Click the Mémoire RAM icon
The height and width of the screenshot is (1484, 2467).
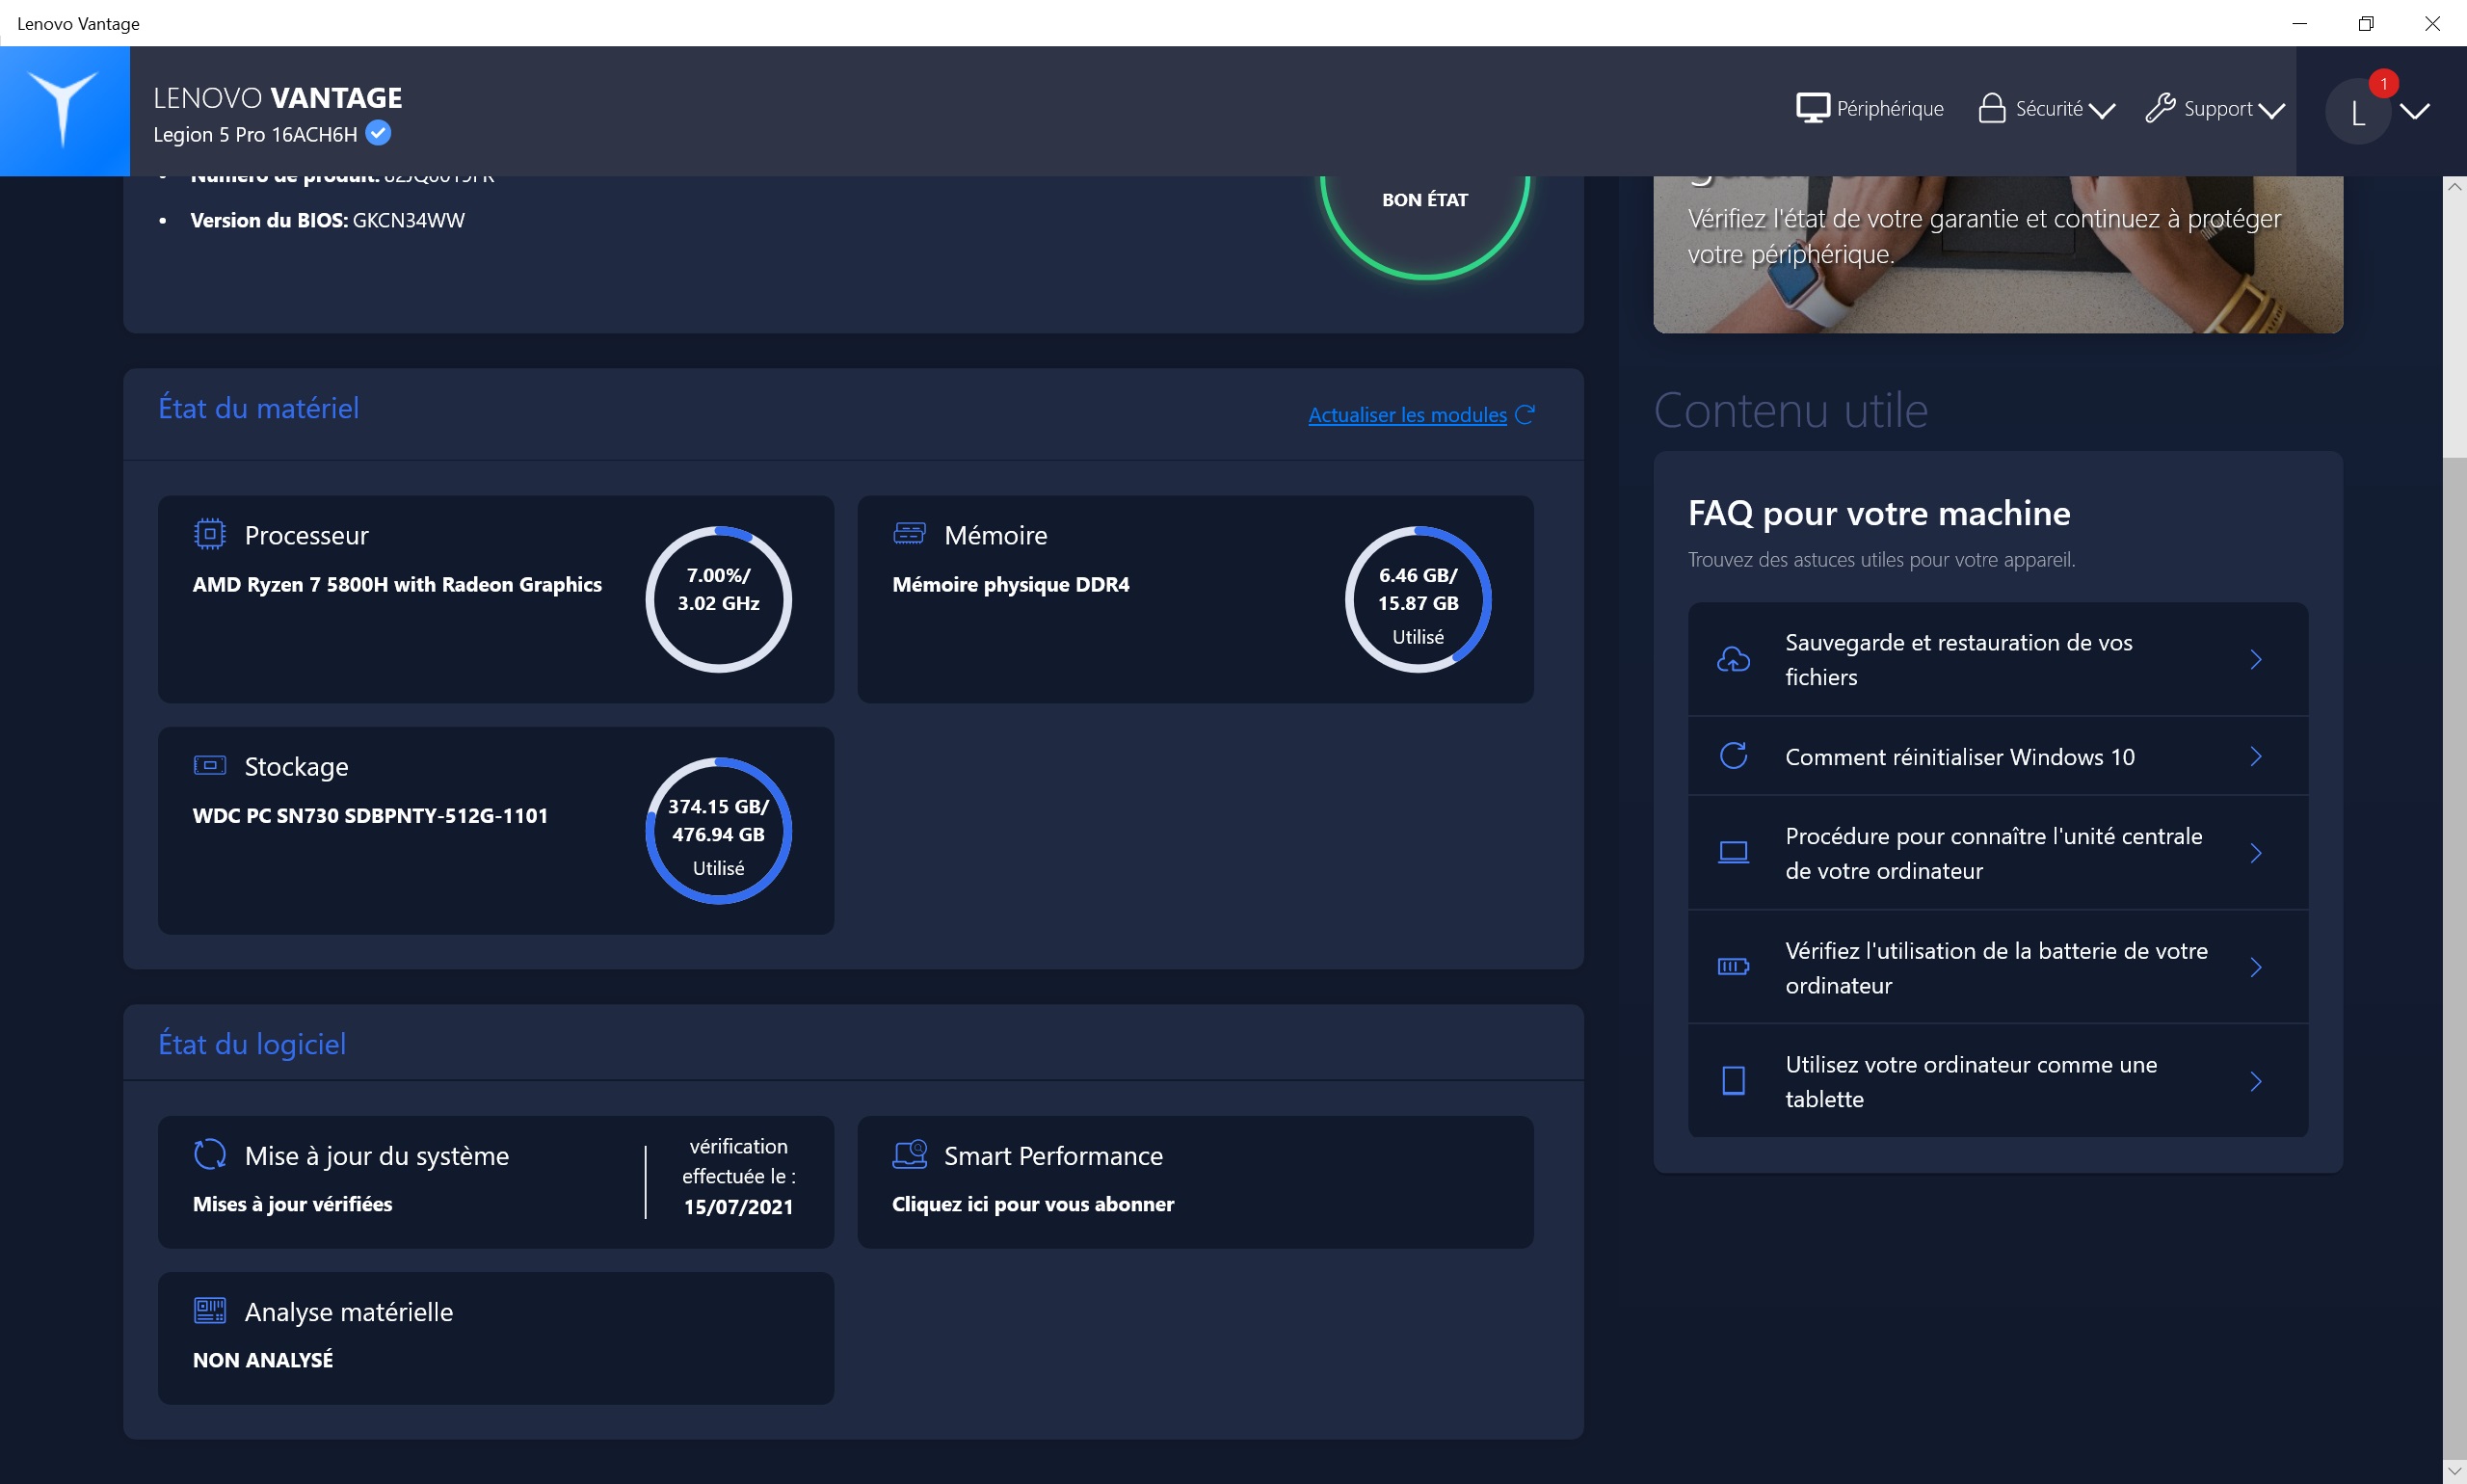click(x=909, y=533)
